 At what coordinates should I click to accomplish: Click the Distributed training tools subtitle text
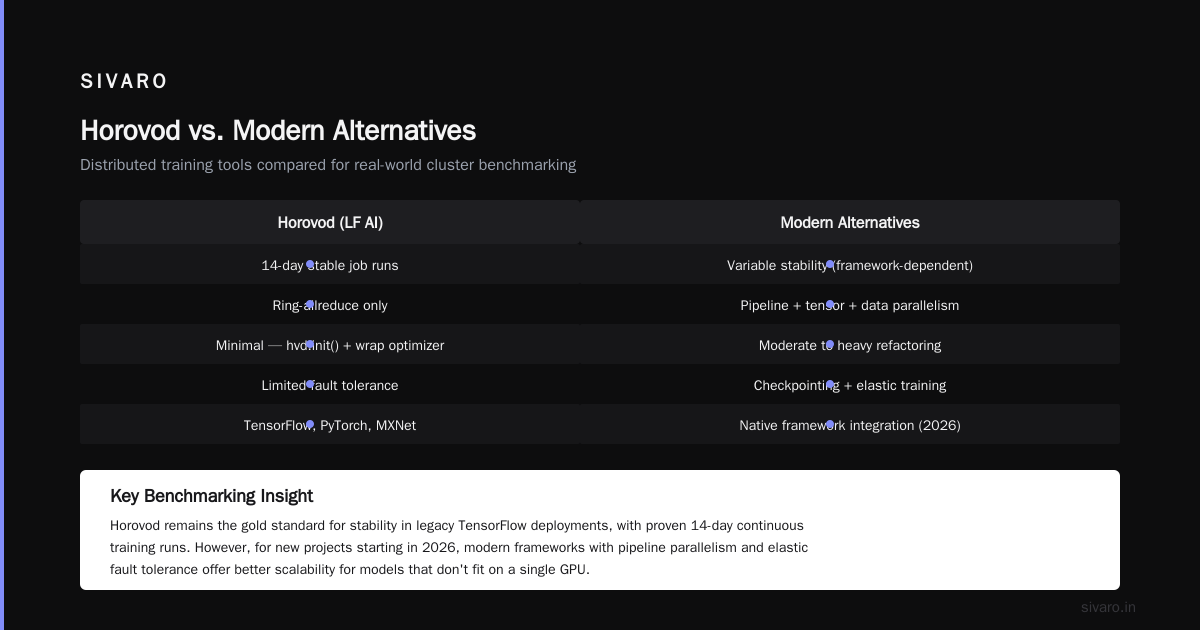click(x=328, y=165)
